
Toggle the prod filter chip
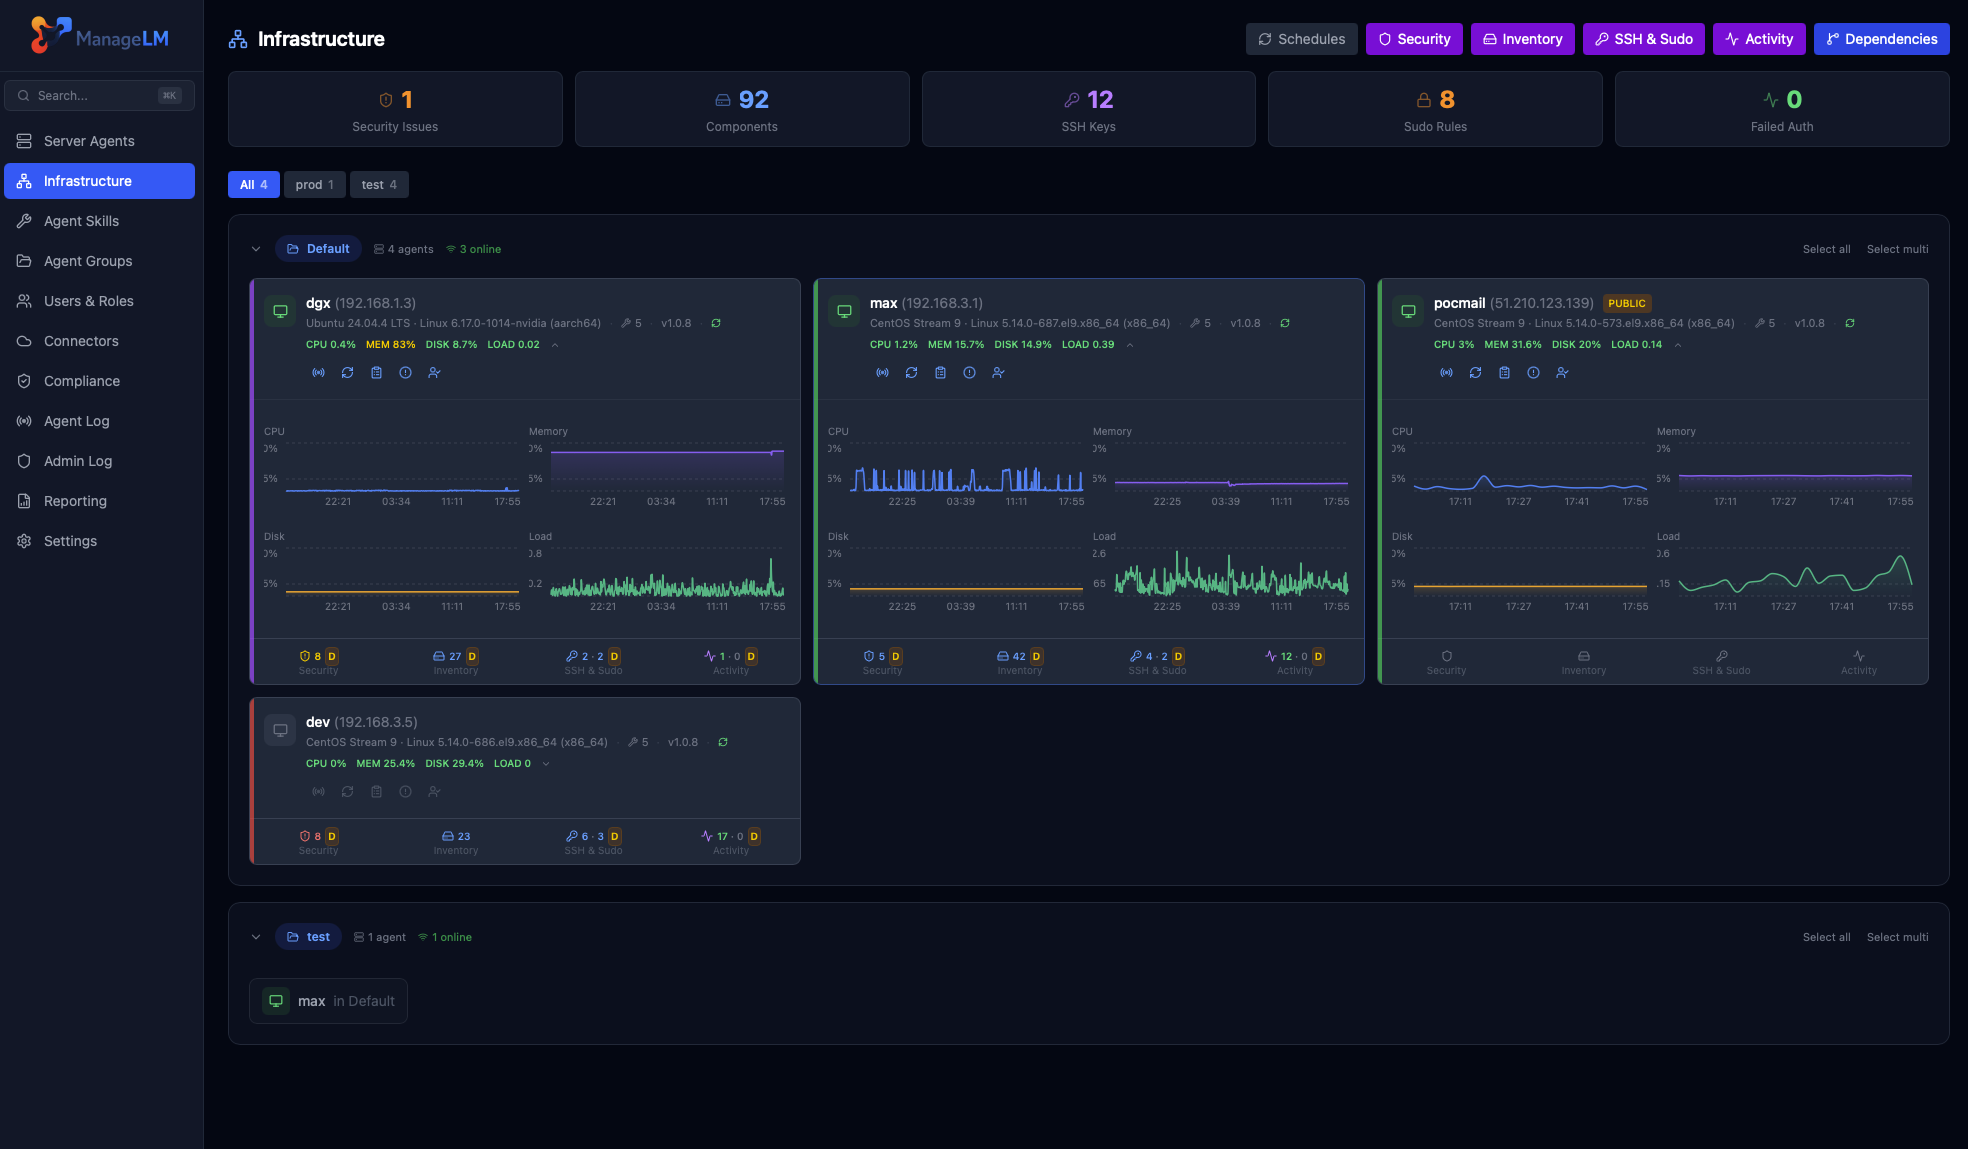314,184
